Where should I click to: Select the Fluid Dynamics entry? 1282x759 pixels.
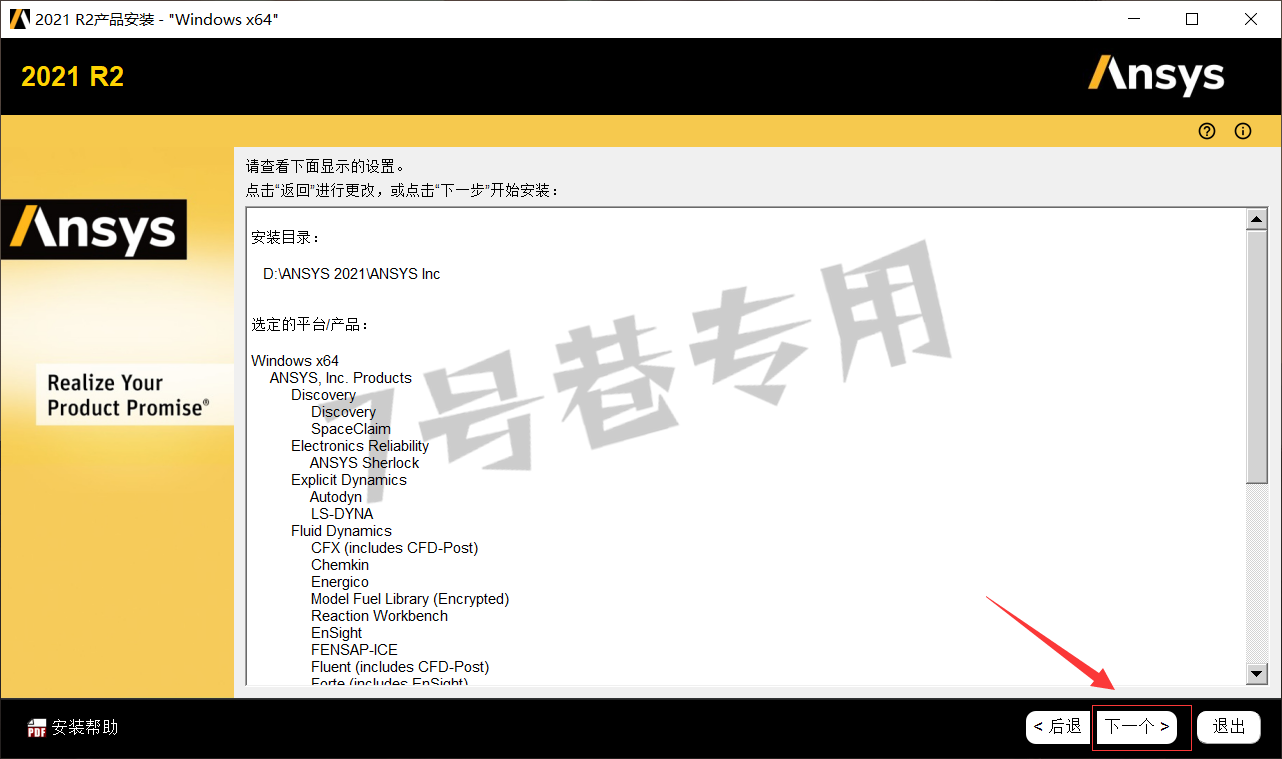tap(341, 531)
